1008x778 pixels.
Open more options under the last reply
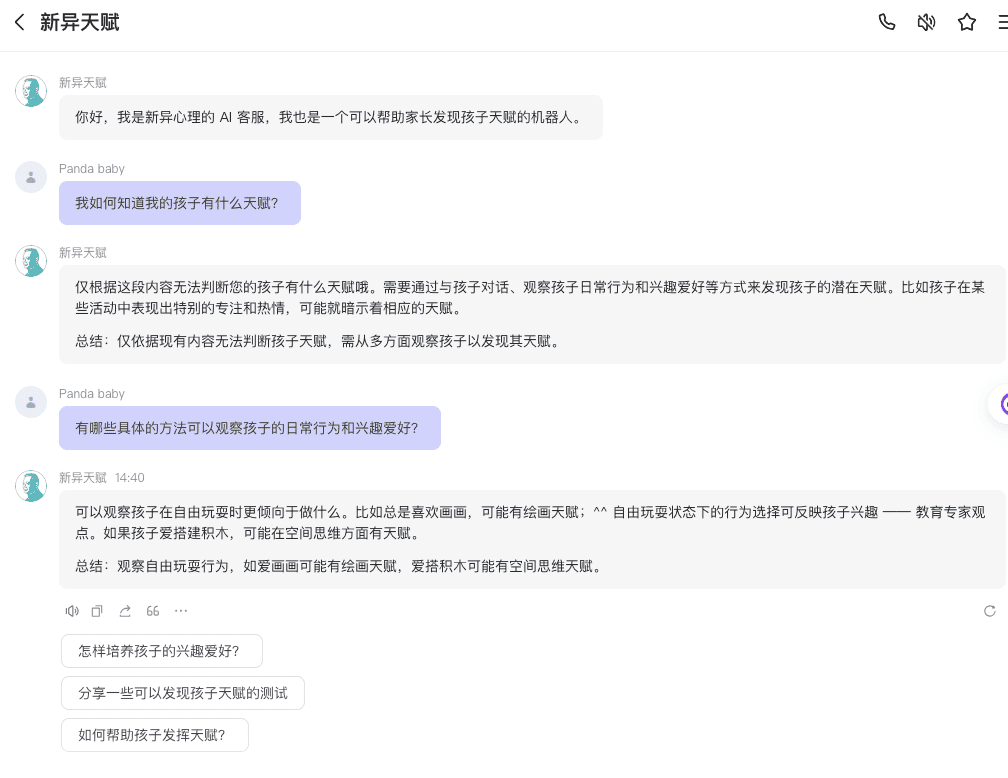tap(181, 611)
